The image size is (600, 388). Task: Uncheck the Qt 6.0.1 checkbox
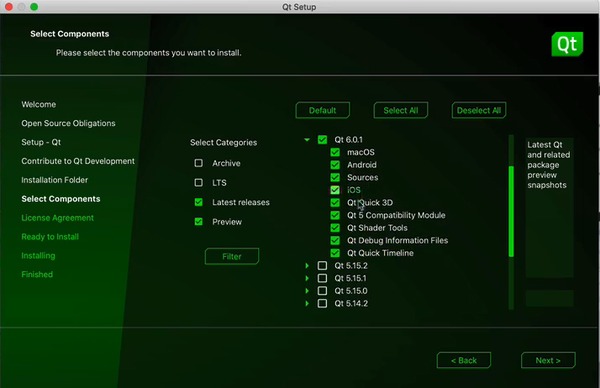(322, 140)
